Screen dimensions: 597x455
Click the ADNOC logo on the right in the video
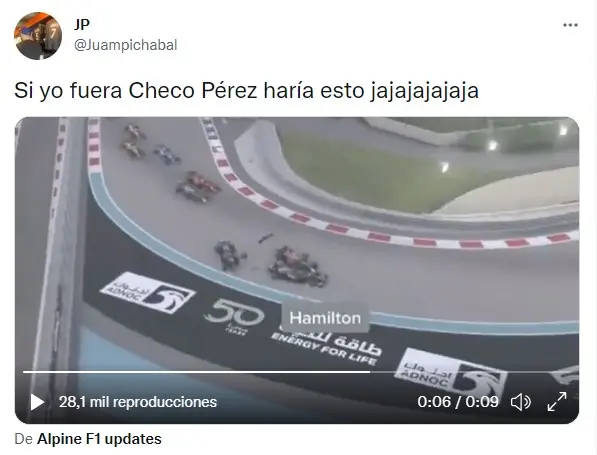(x=451, y=372)
